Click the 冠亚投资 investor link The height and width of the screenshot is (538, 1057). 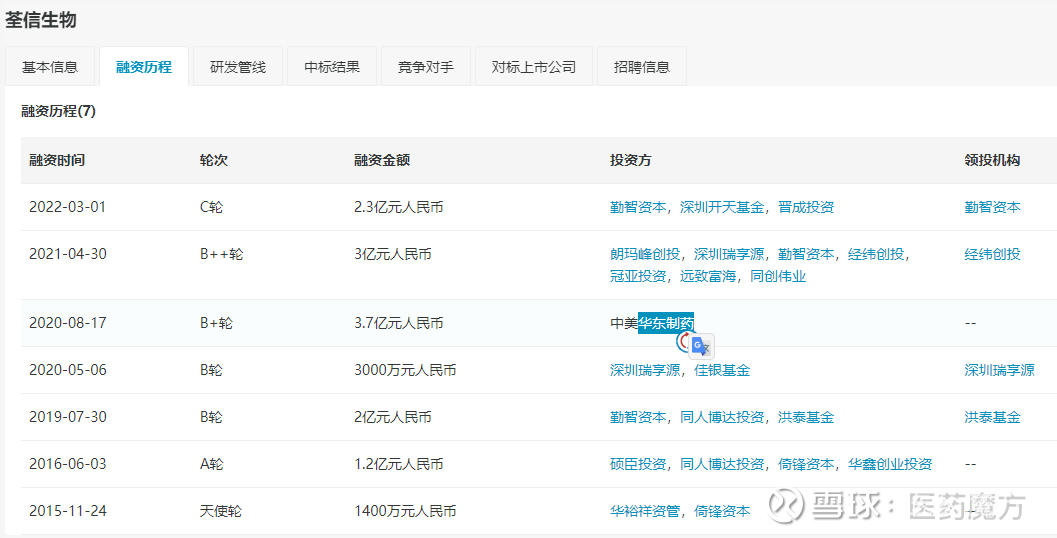[638, 276]
